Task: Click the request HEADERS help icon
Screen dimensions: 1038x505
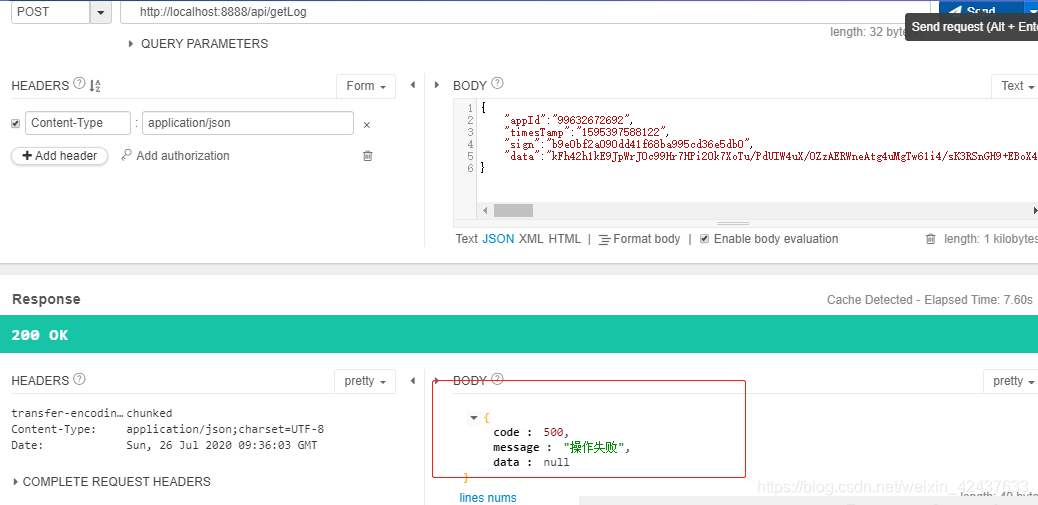Action: coord(79,83)
